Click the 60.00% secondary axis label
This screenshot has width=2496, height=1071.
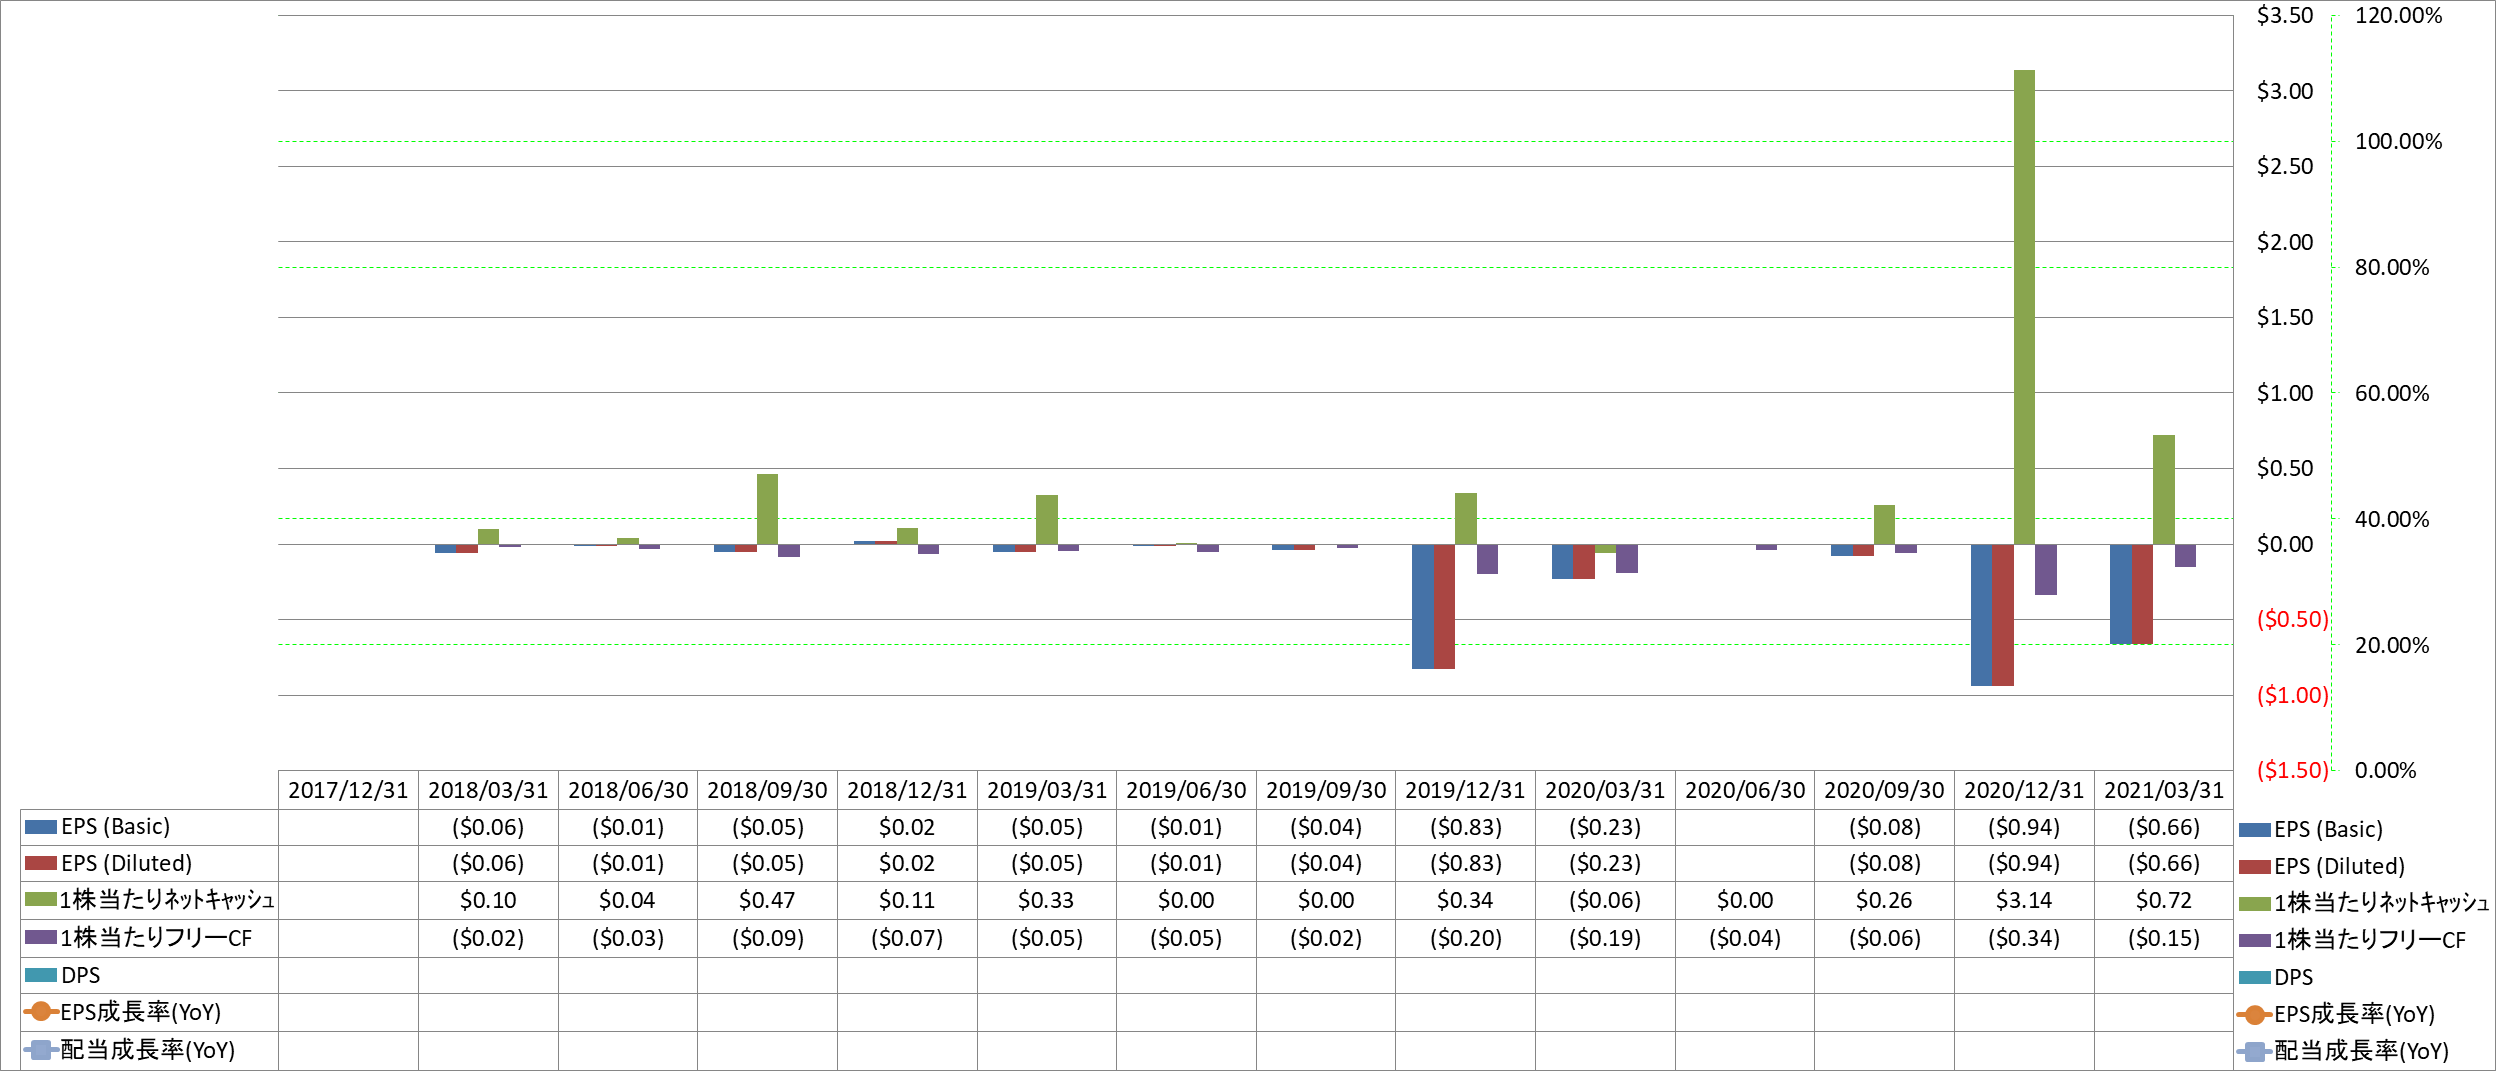[2392, 393]
